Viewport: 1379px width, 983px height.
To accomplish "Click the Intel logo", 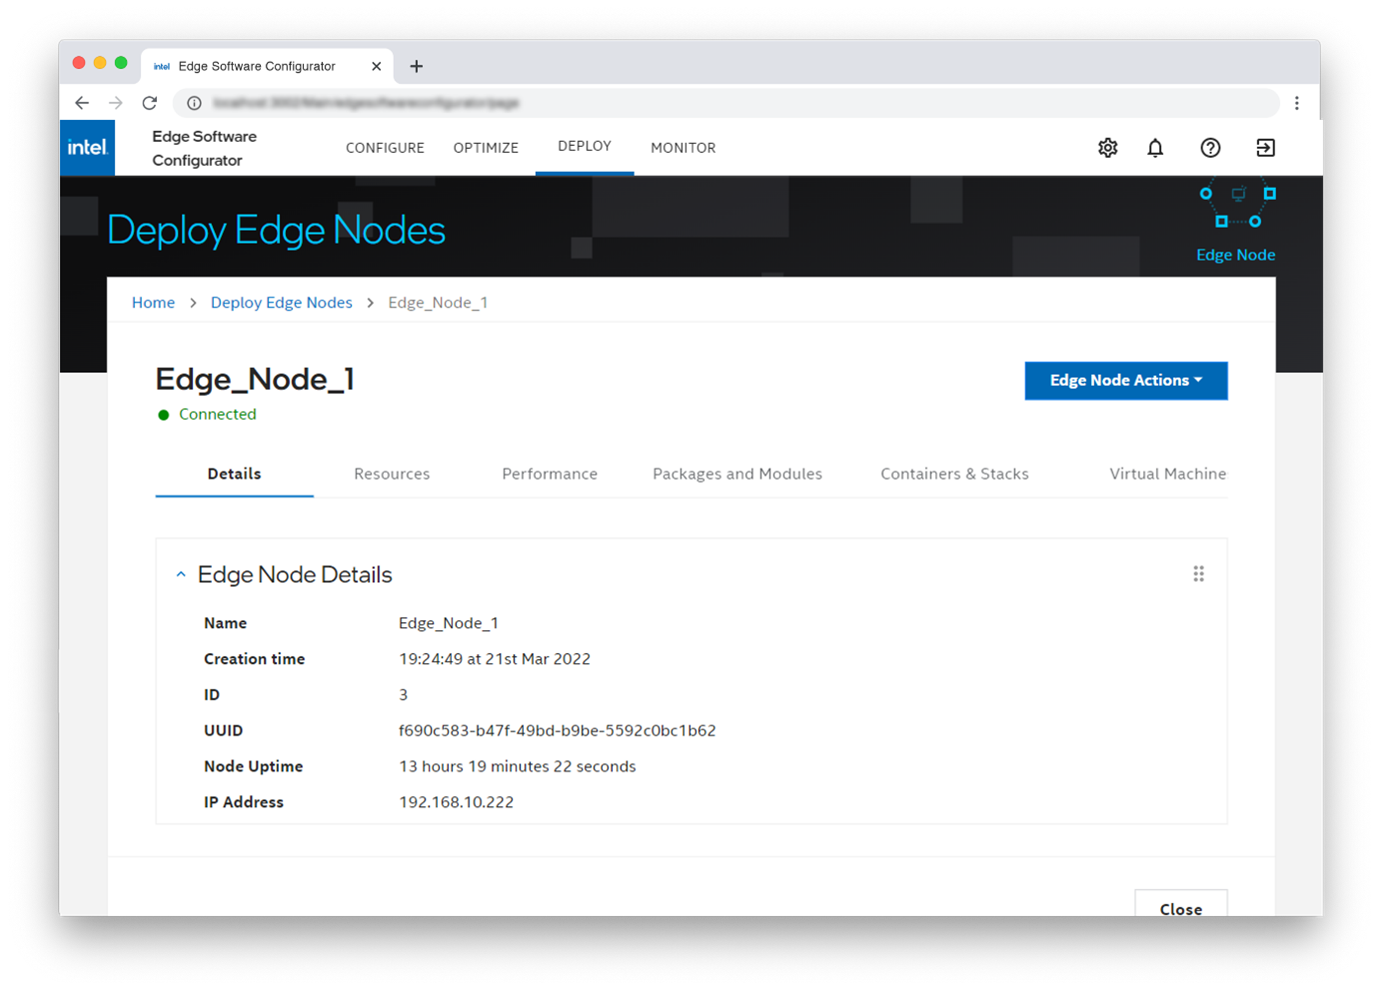I will click(87, 148).
